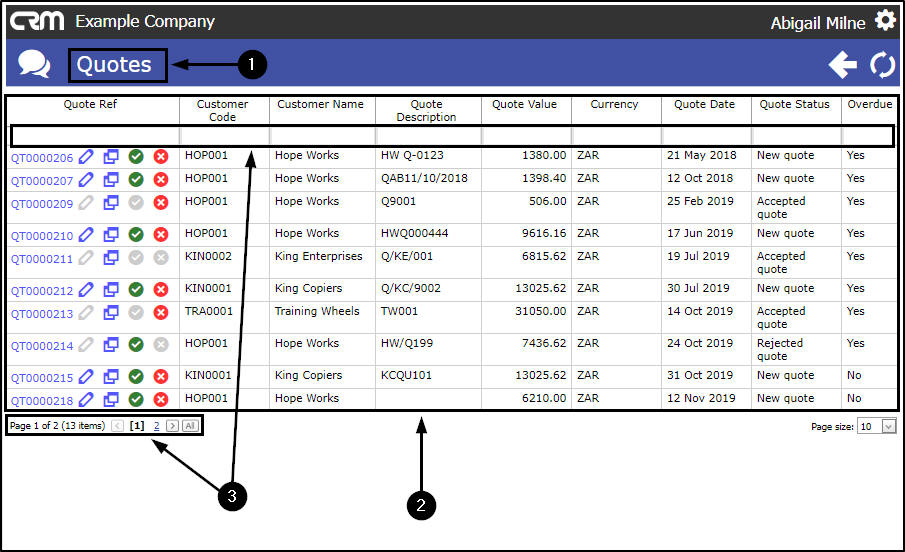Sort by Overdue column header

pos(869,104)
